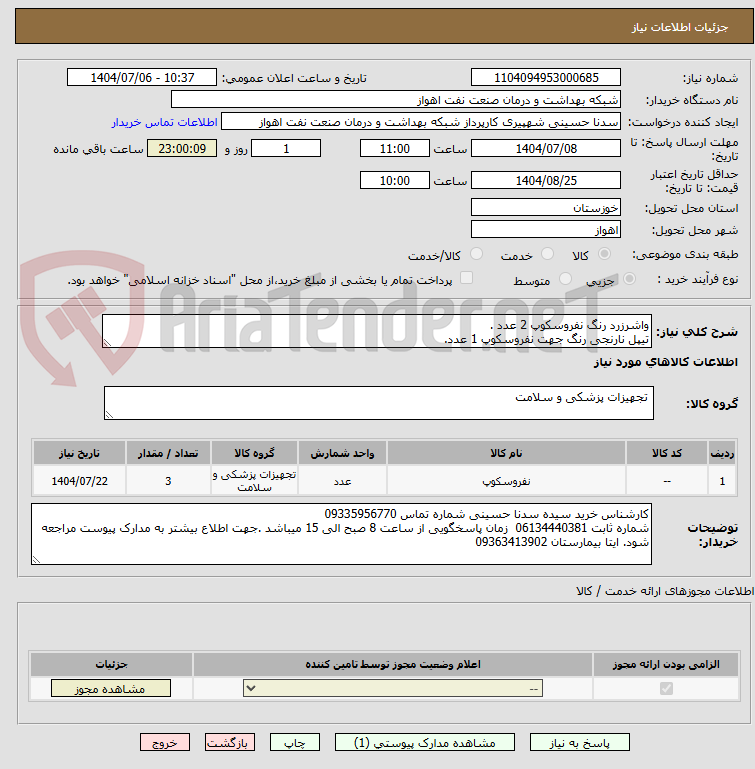Screen dimensions: 755x769
Task: Click the remaining time 23:00:09 field
Action: (x=182, y=149)
